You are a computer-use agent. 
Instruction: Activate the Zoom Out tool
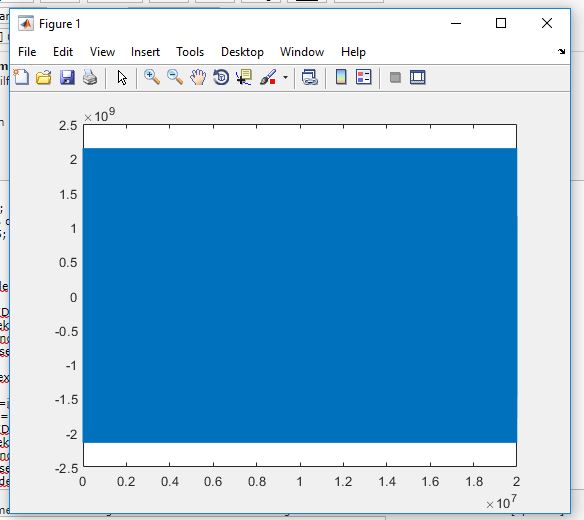click(x=175, y=77)
